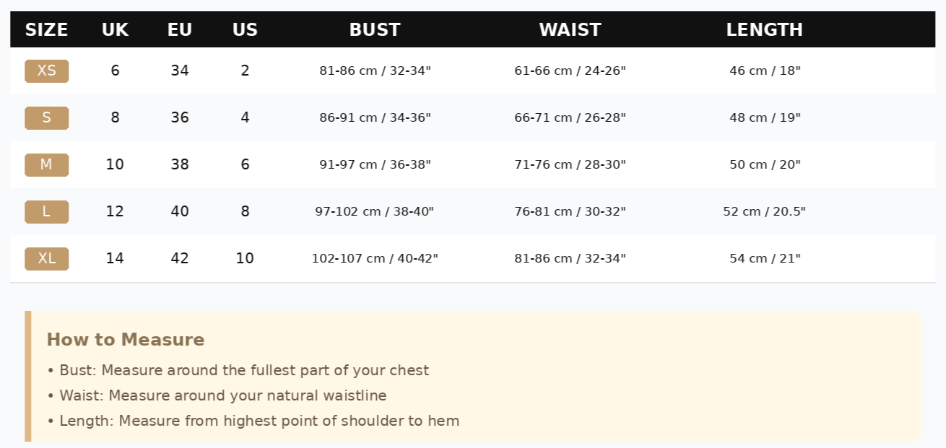Select the XS size badge
Viewport: 946px width, 448px height.
(x=46, y=71)
